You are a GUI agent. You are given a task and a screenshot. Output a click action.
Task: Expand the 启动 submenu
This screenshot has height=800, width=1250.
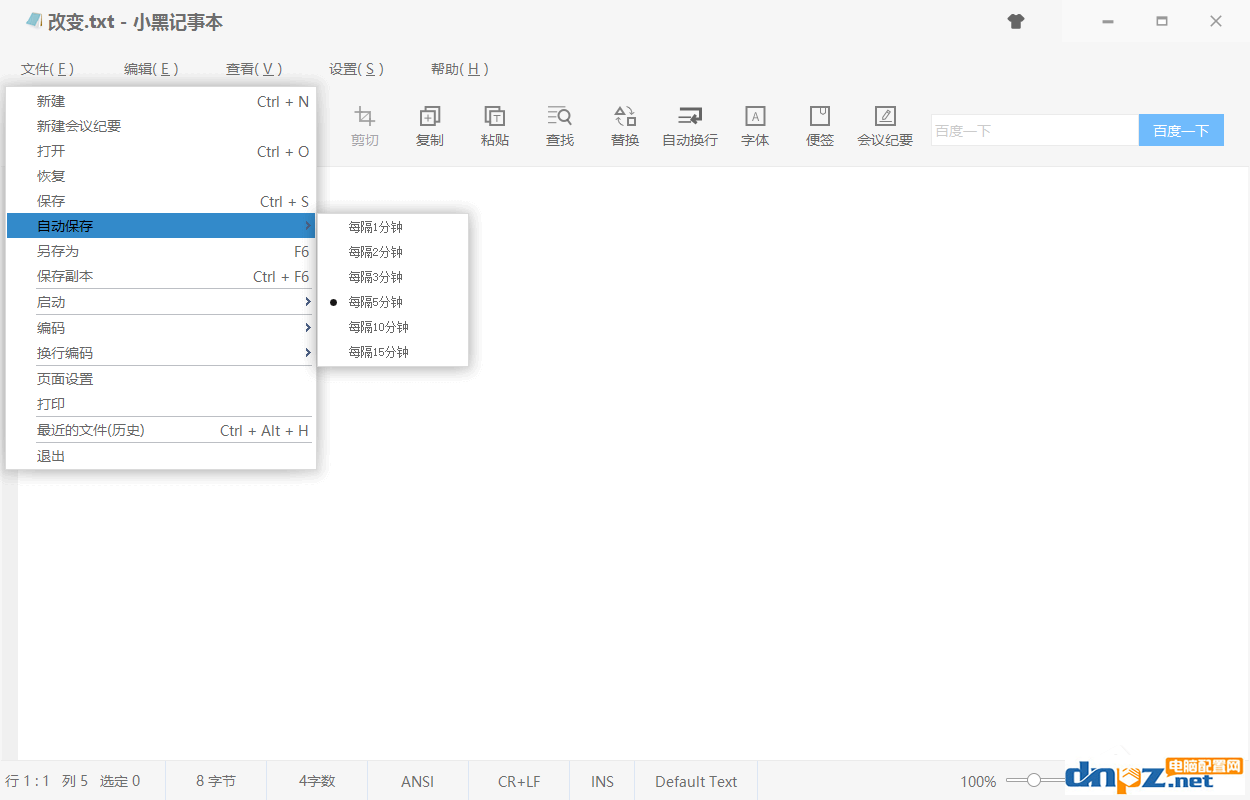point(160,302)
